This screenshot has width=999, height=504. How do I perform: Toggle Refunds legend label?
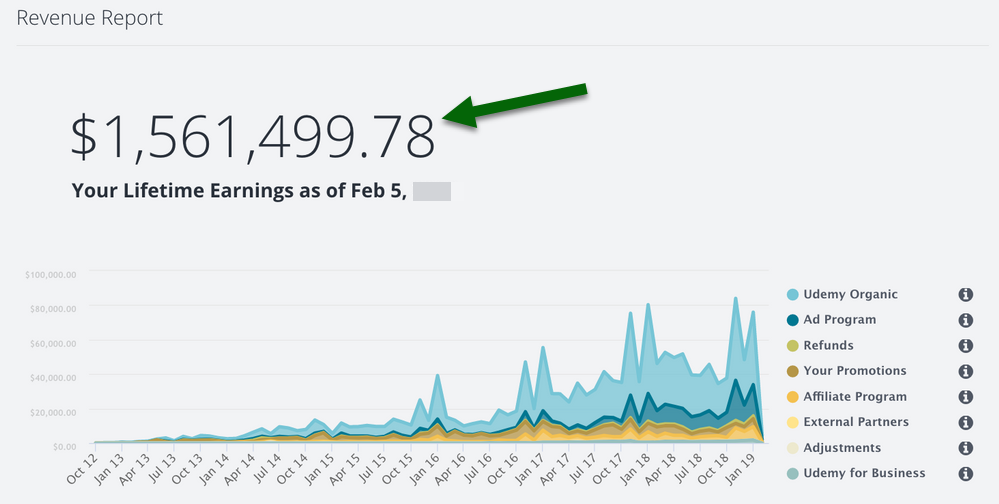828,345
